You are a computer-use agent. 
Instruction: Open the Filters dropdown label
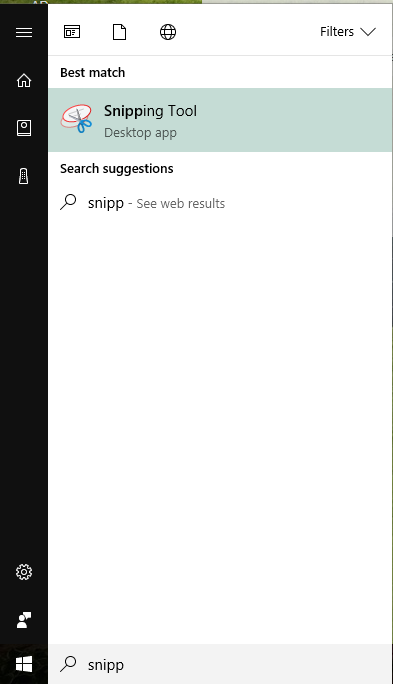337,32
